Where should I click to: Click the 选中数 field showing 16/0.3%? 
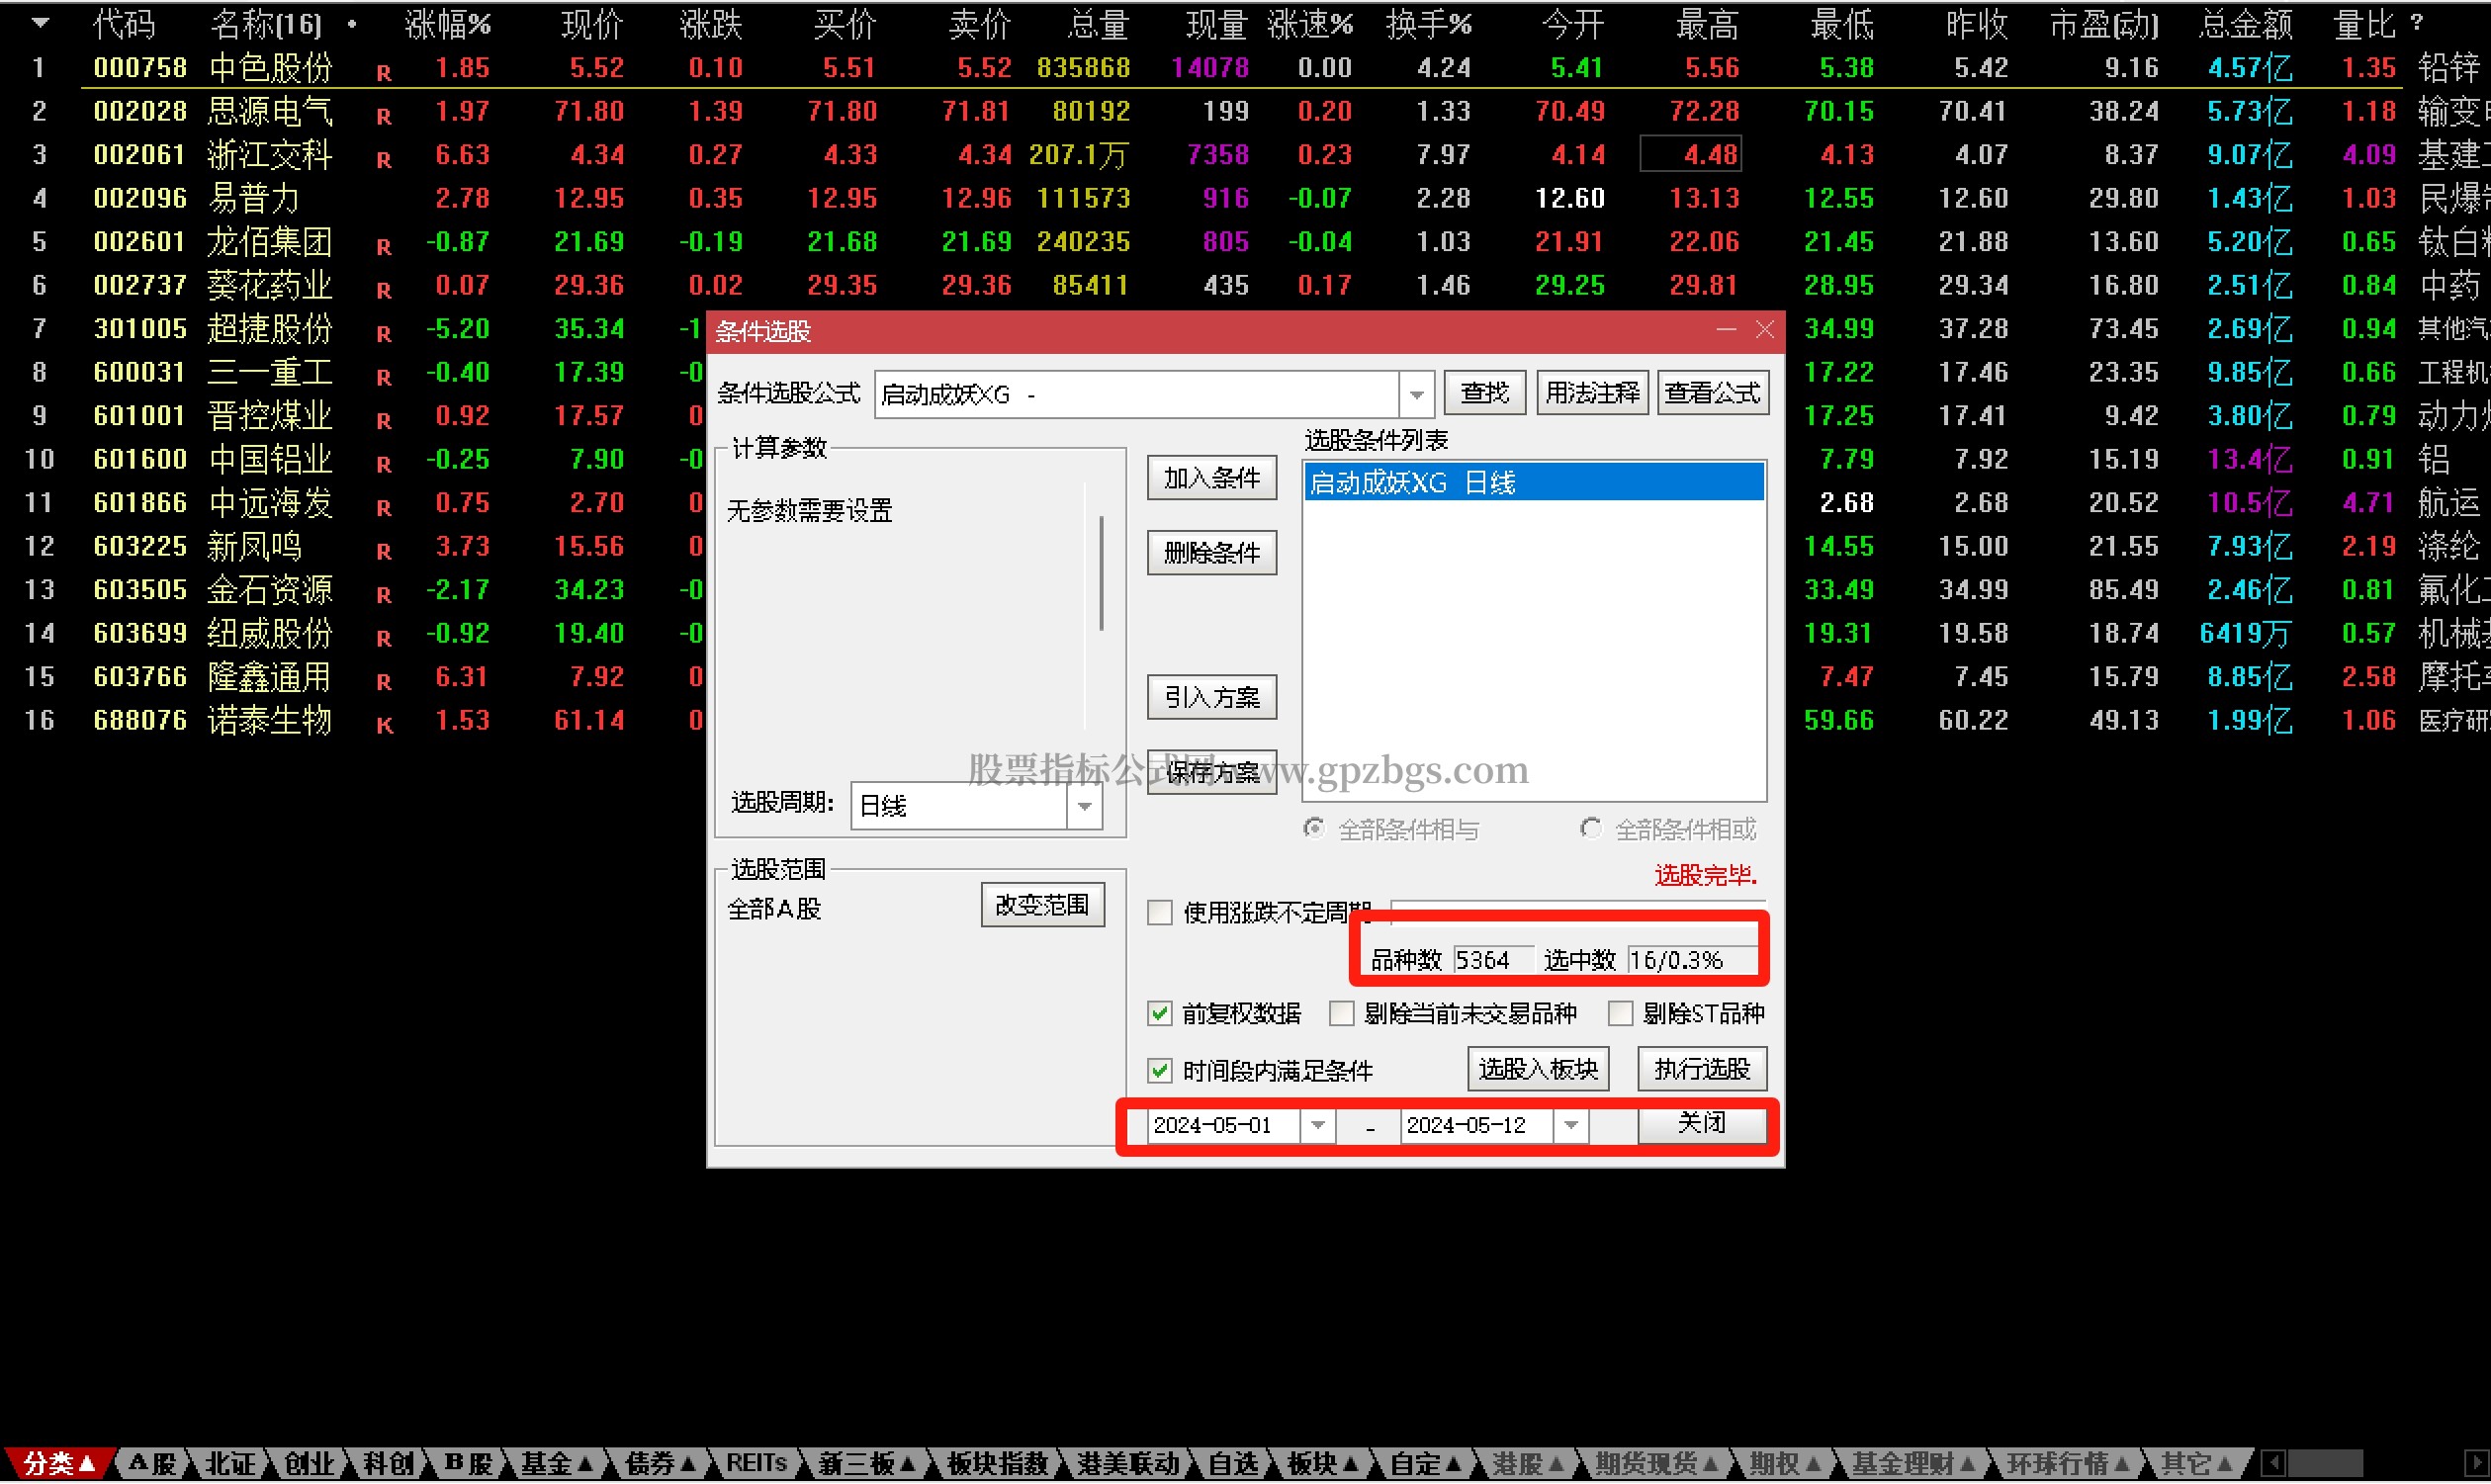coord(1692,960)
